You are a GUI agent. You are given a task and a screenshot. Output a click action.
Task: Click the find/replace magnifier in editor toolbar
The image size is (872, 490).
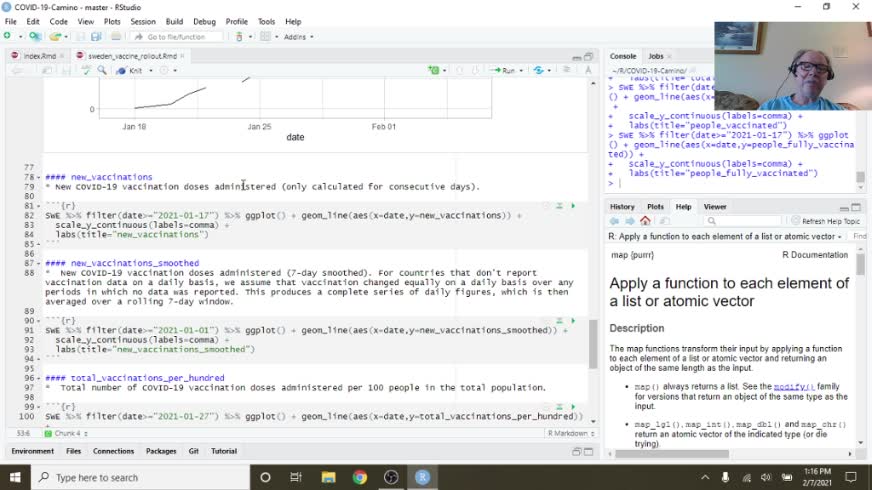pos(102,70)
